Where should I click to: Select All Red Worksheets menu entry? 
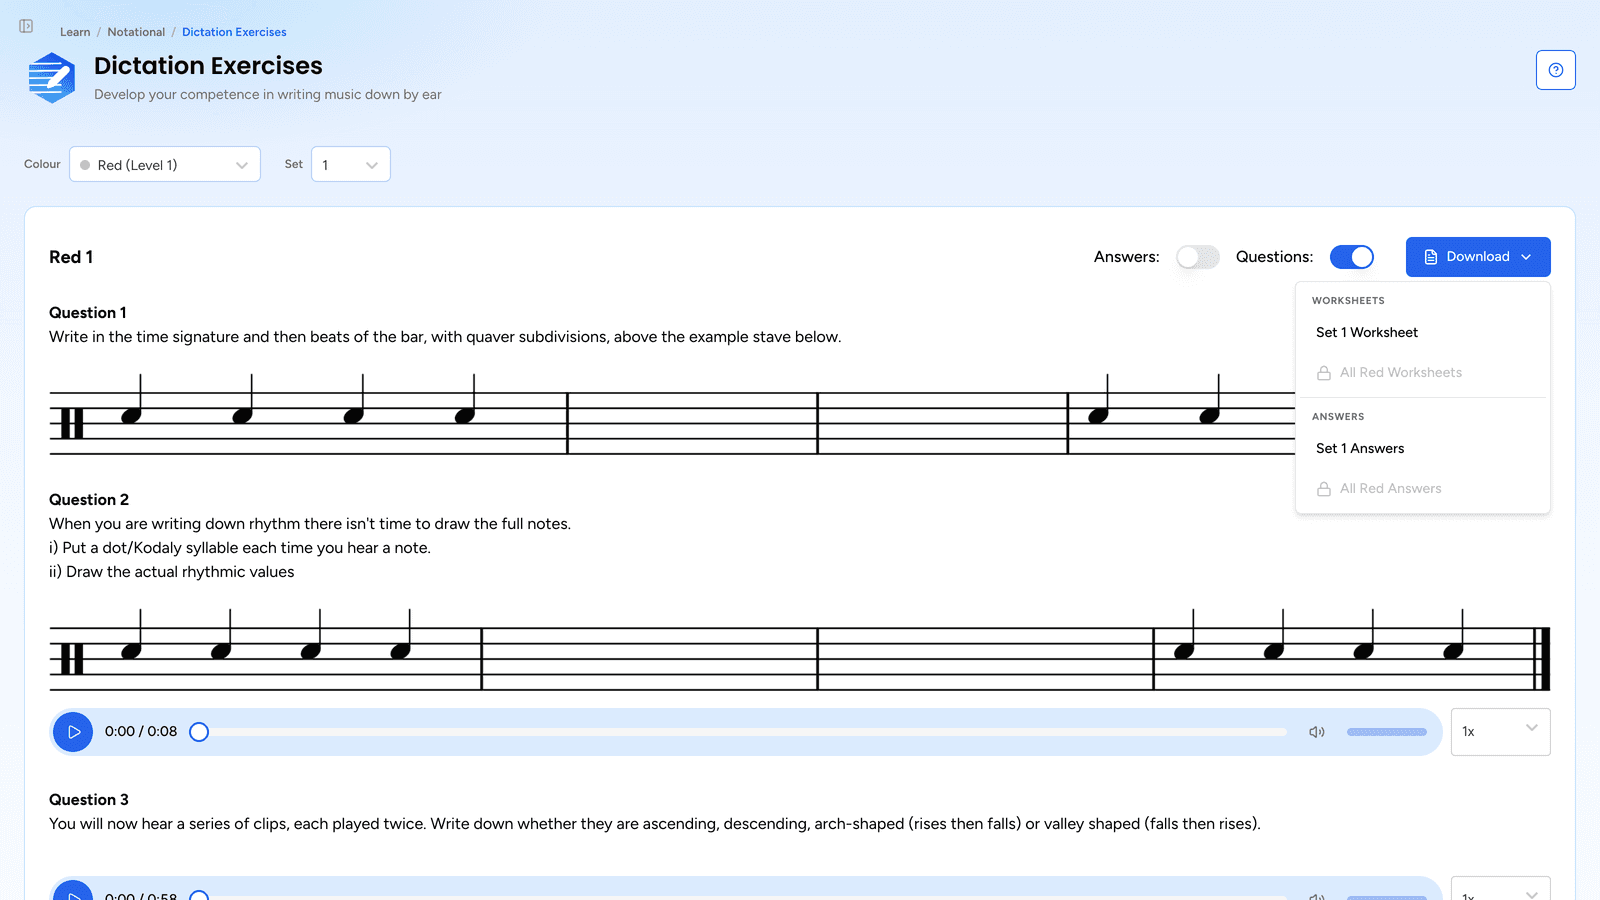(x=1422, y=373)
